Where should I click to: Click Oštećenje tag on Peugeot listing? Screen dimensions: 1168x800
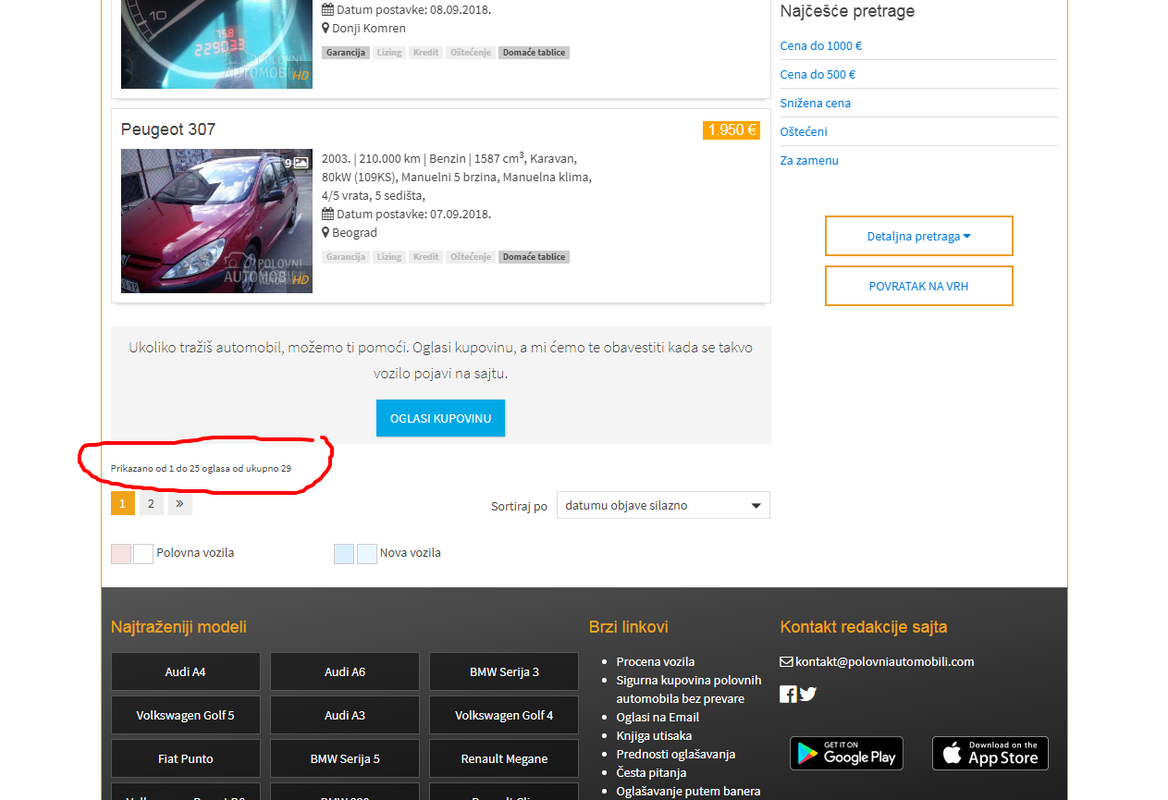pyautogui.click(x=471, y=257)
